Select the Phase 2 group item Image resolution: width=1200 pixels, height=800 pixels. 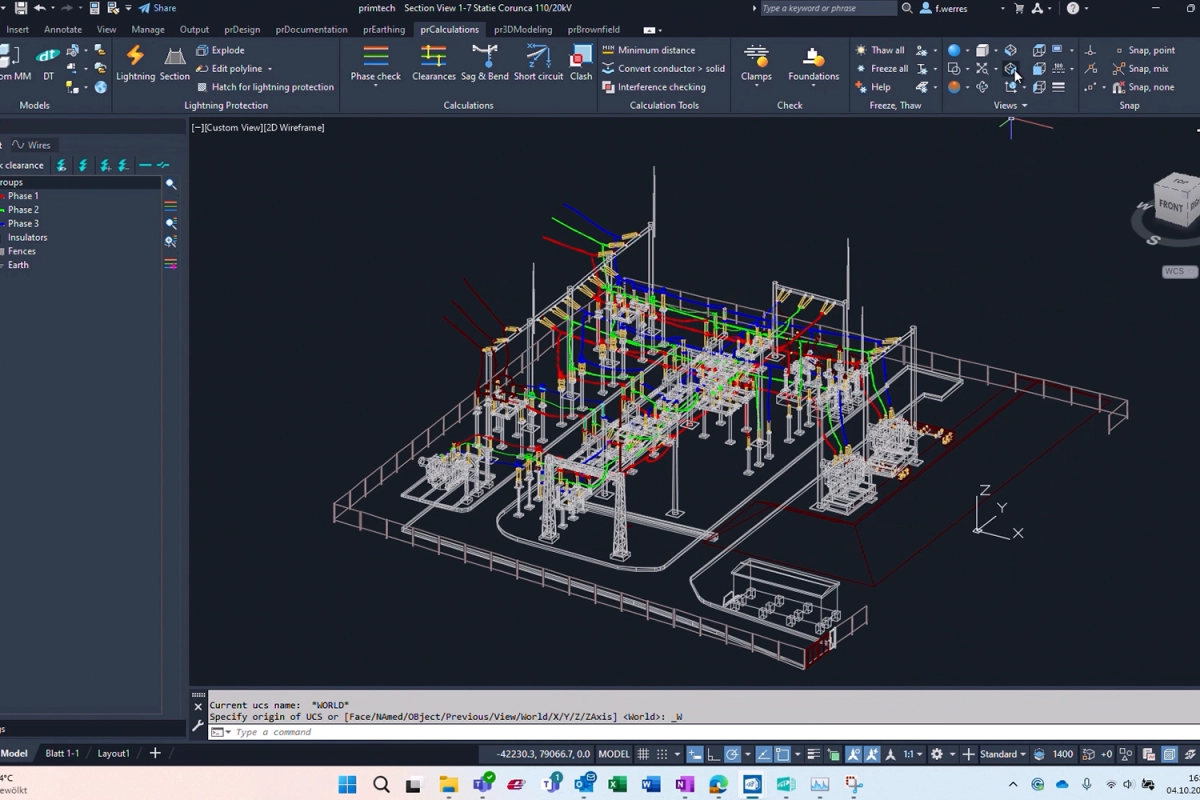coord(23,210)
